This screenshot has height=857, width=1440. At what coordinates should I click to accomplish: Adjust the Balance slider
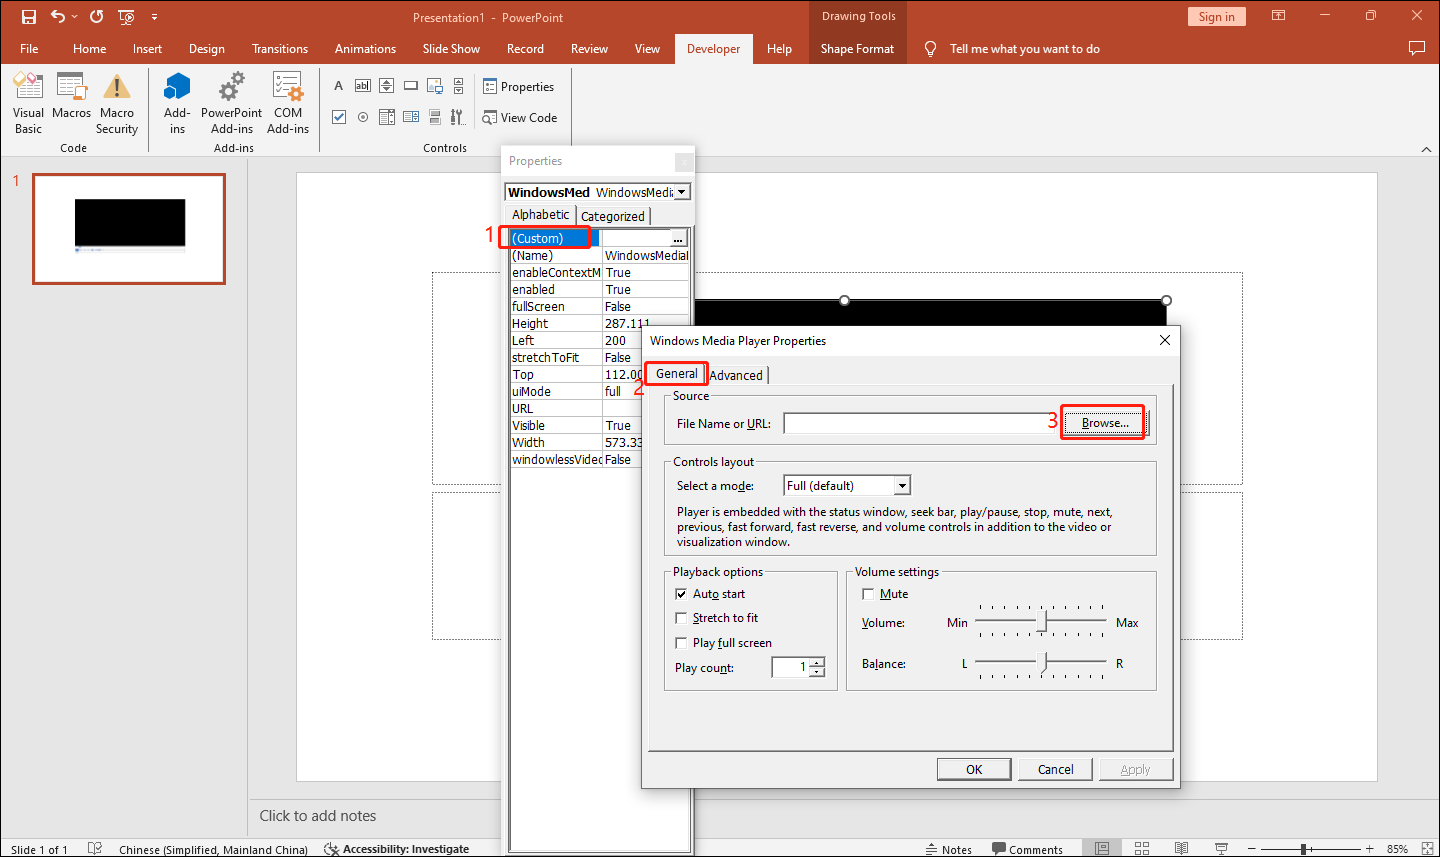(x=1041, y=663)
